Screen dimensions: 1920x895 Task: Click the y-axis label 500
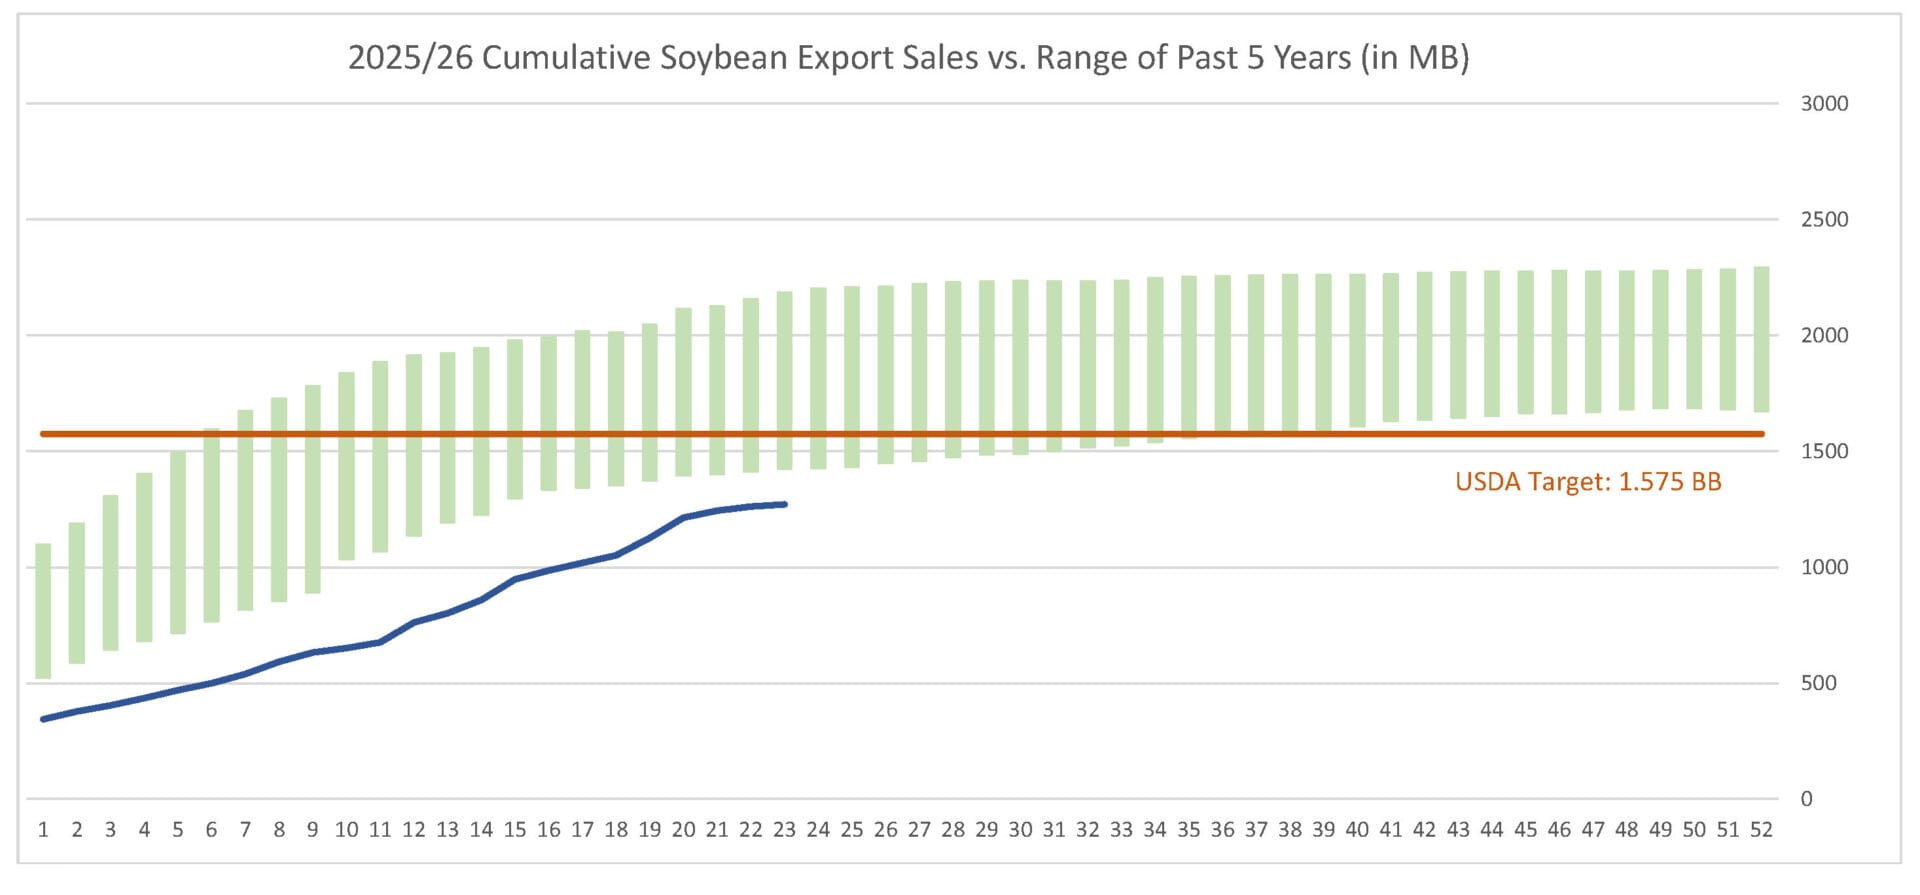click(x=1819, y=684)
